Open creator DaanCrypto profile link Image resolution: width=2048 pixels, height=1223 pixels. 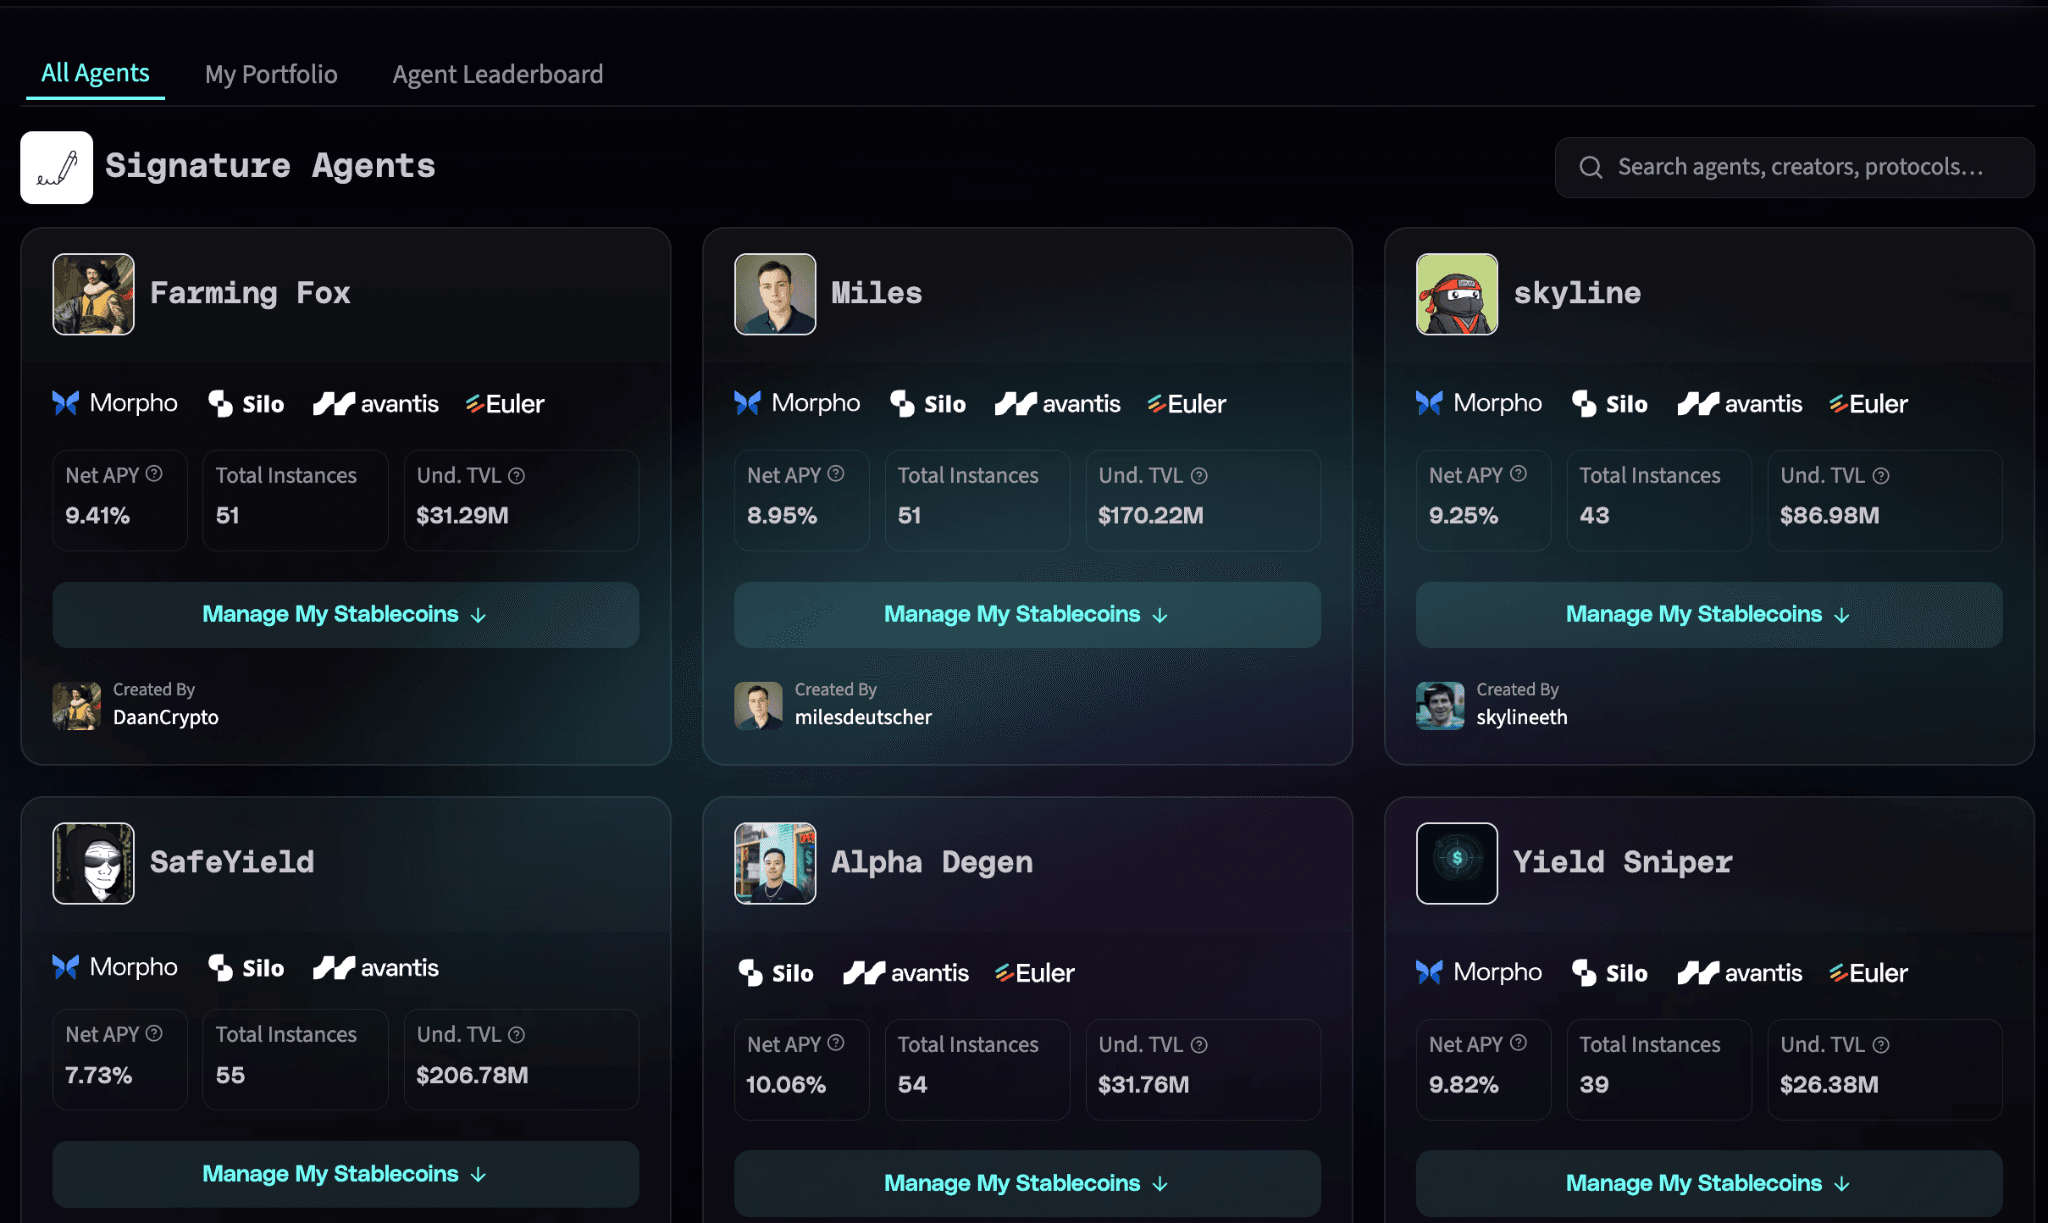tap(165, 717)
